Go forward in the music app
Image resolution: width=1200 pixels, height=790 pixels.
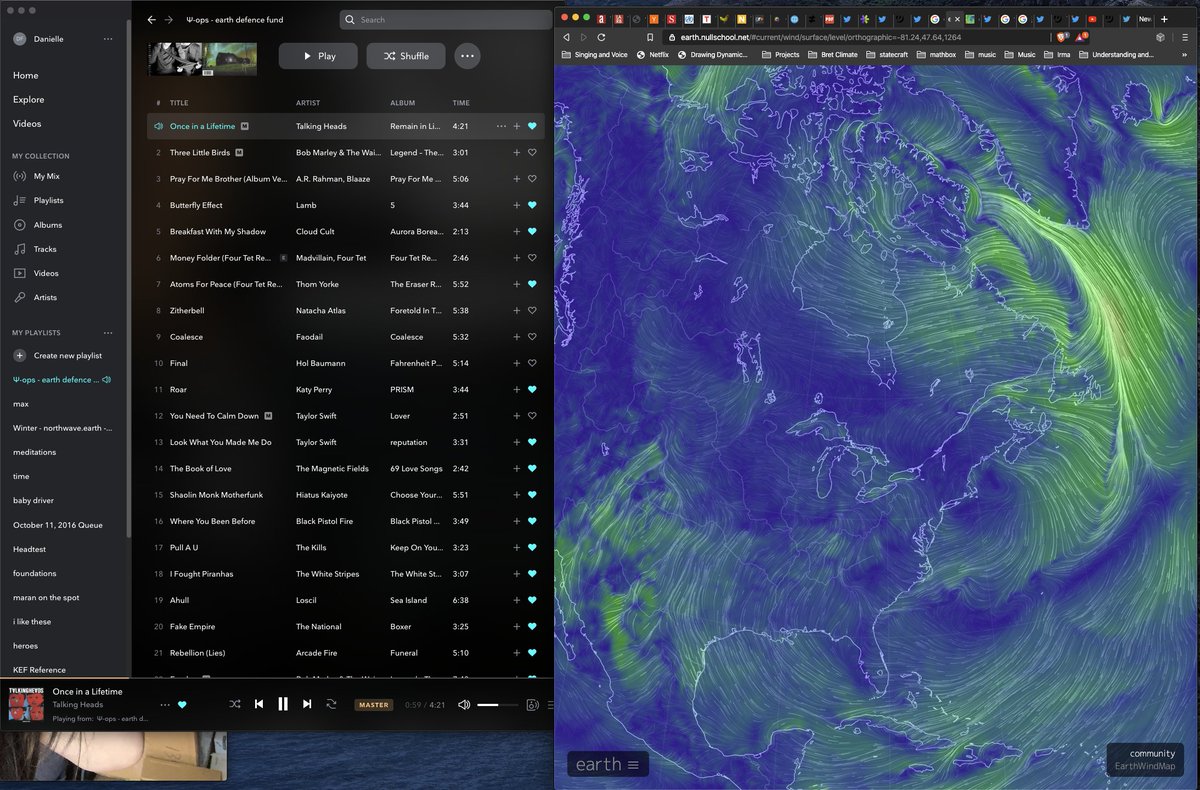(169, 19)
